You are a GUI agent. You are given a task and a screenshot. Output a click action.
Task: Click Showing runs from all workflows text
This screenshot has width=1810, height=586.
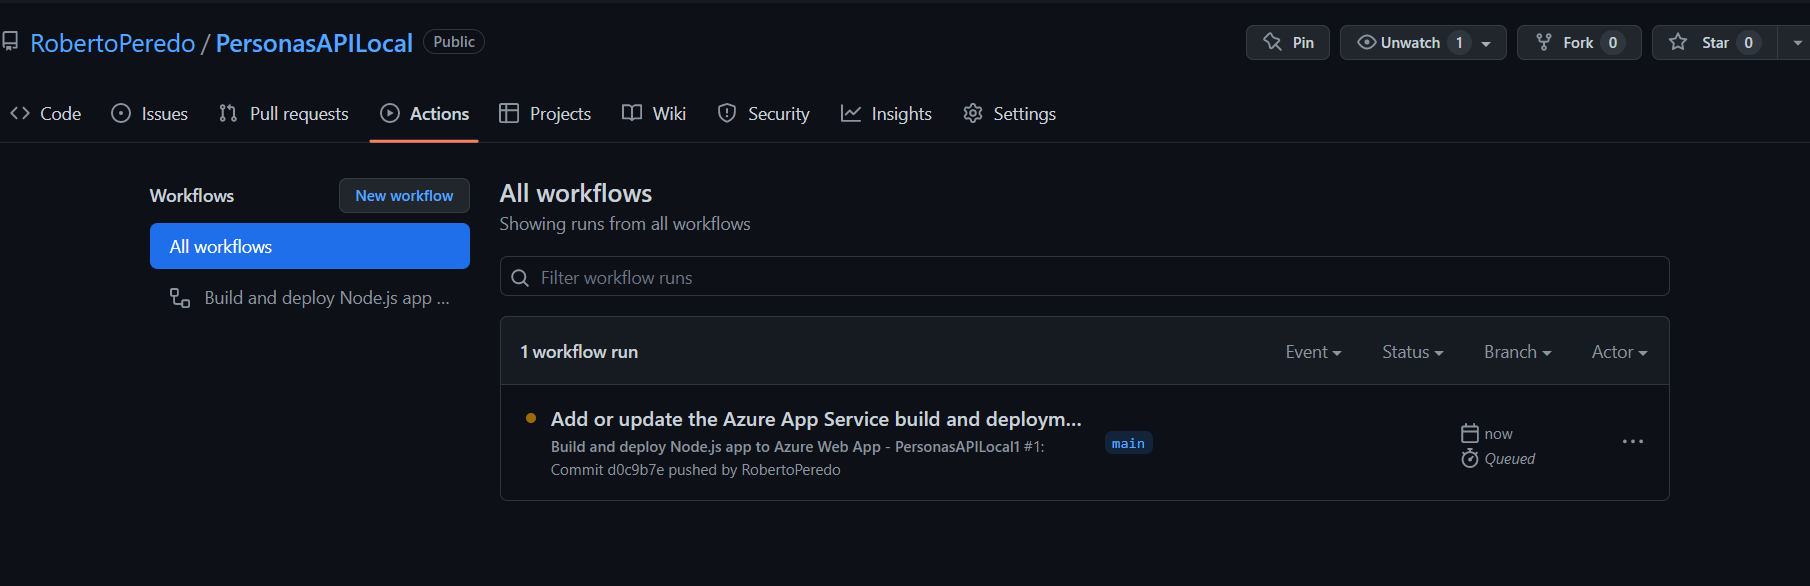[625, 224]
